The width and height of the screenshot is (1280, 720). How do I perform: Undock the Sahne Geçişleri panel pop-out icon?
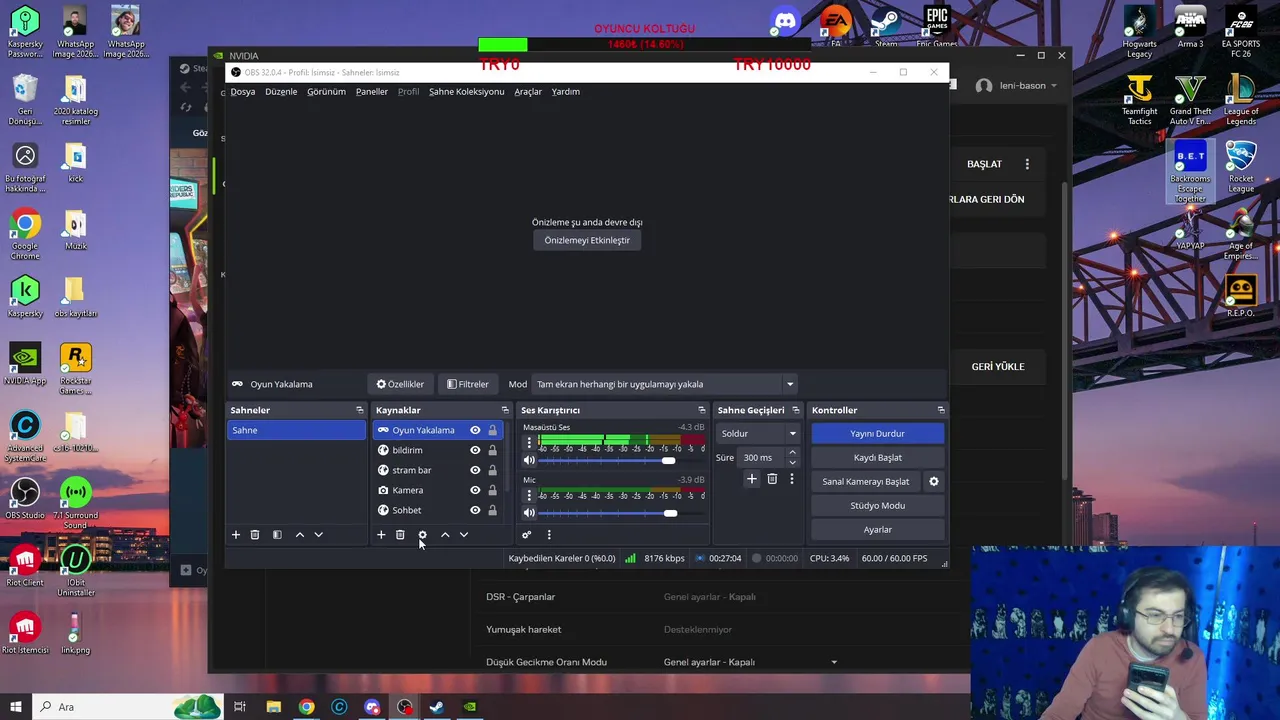[x=796, y=410]
